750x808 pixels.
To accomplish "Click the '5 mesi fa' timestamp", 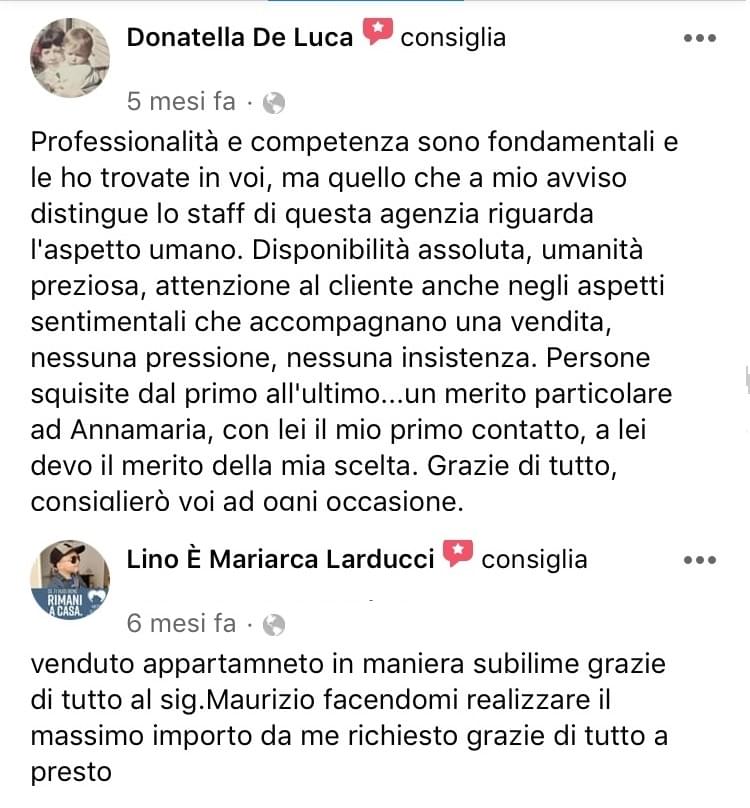I will [x=181, y=101].
